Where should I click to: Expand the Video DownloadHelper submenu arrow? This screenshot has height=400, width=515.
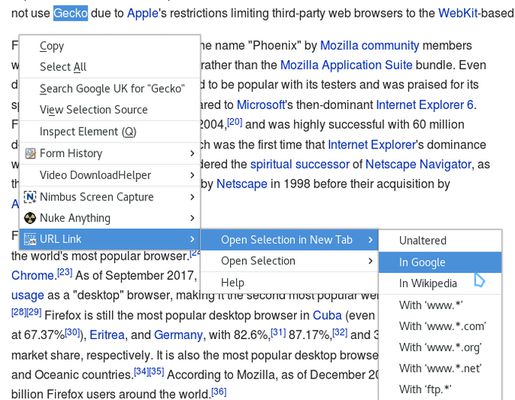(192, 175)
